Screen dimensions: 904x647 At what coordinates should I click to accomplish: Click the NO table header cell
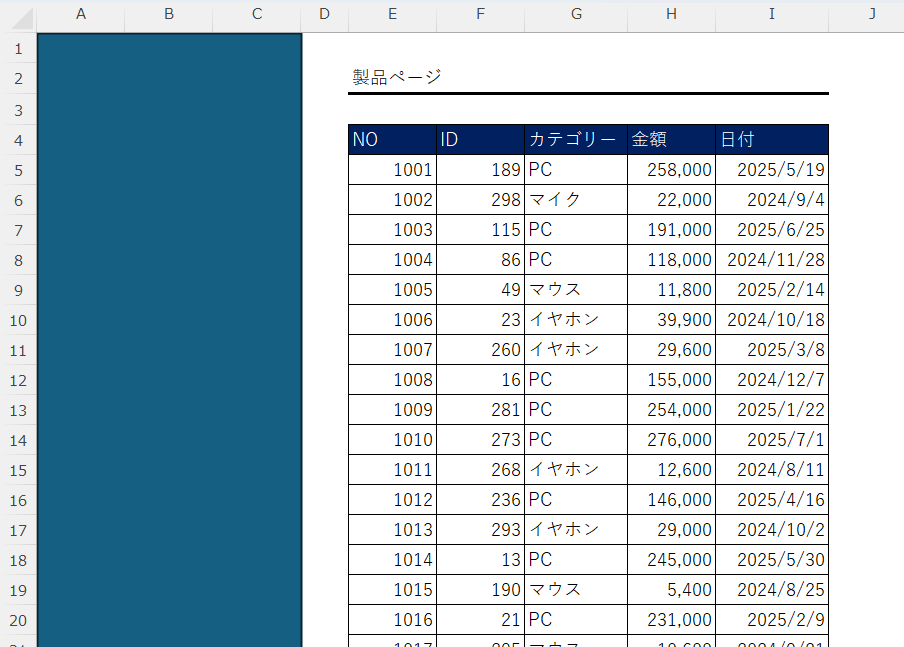(x=392, y=140)
